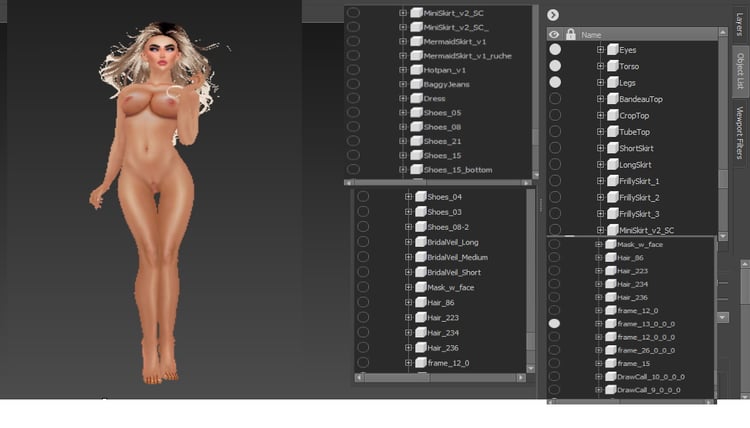
Task: Enable visibility for BaggyJeans
Action: pyautogui.click(x=353, y=84)
